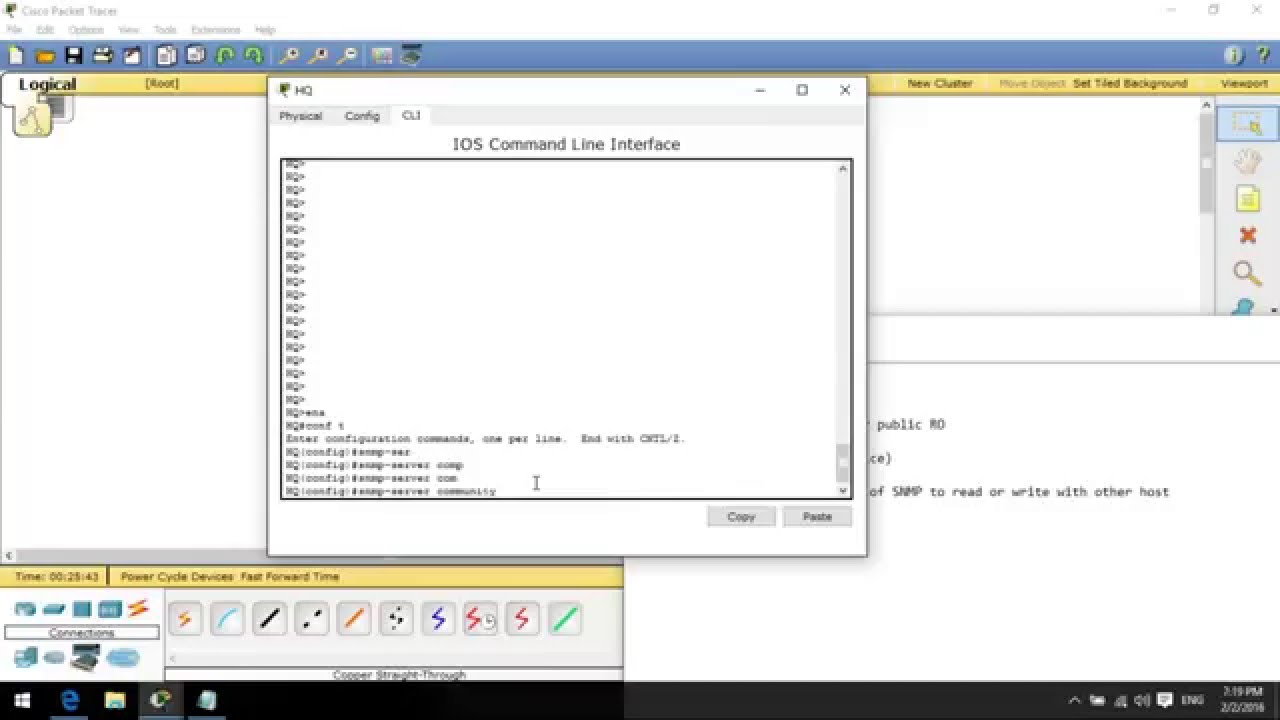The height and width of the screenshot is (720, 1280).
Task: Print using the printer toolbar icon
Action: pyautogui.click(x=102, y=56)
